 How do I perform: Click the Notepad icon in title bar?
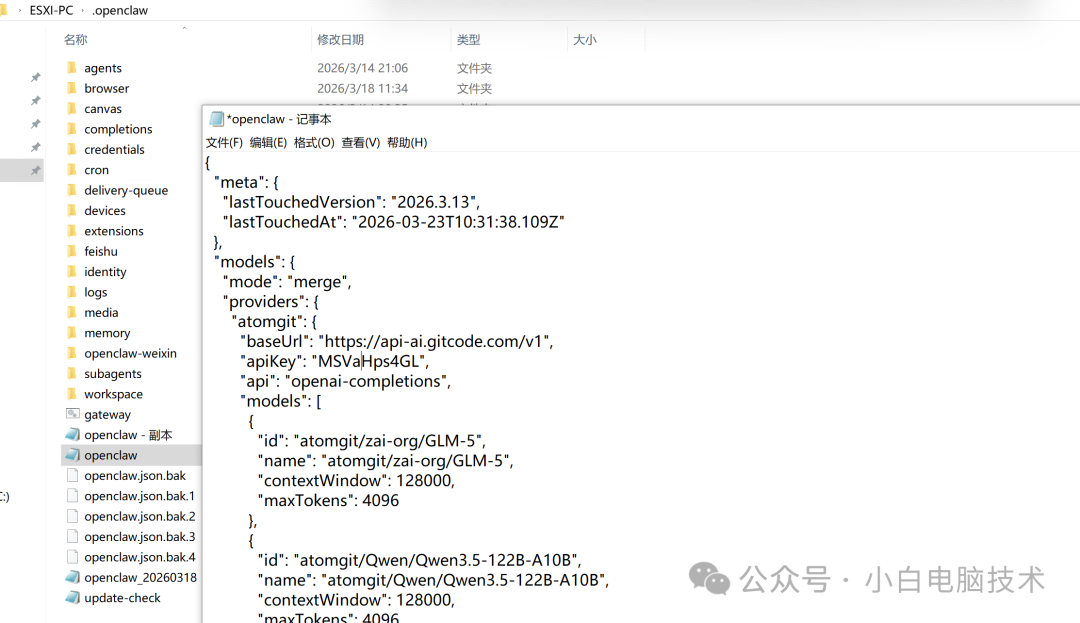[x=216, y=119]
